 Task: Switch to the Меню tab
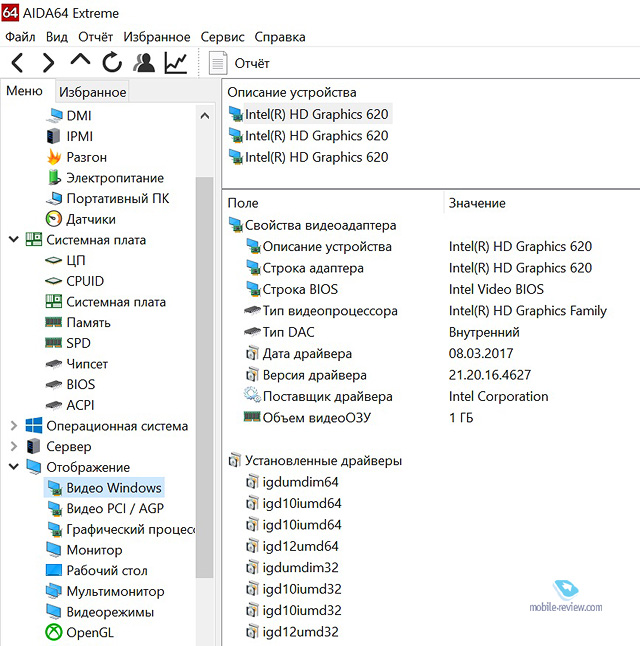(24, 91)
